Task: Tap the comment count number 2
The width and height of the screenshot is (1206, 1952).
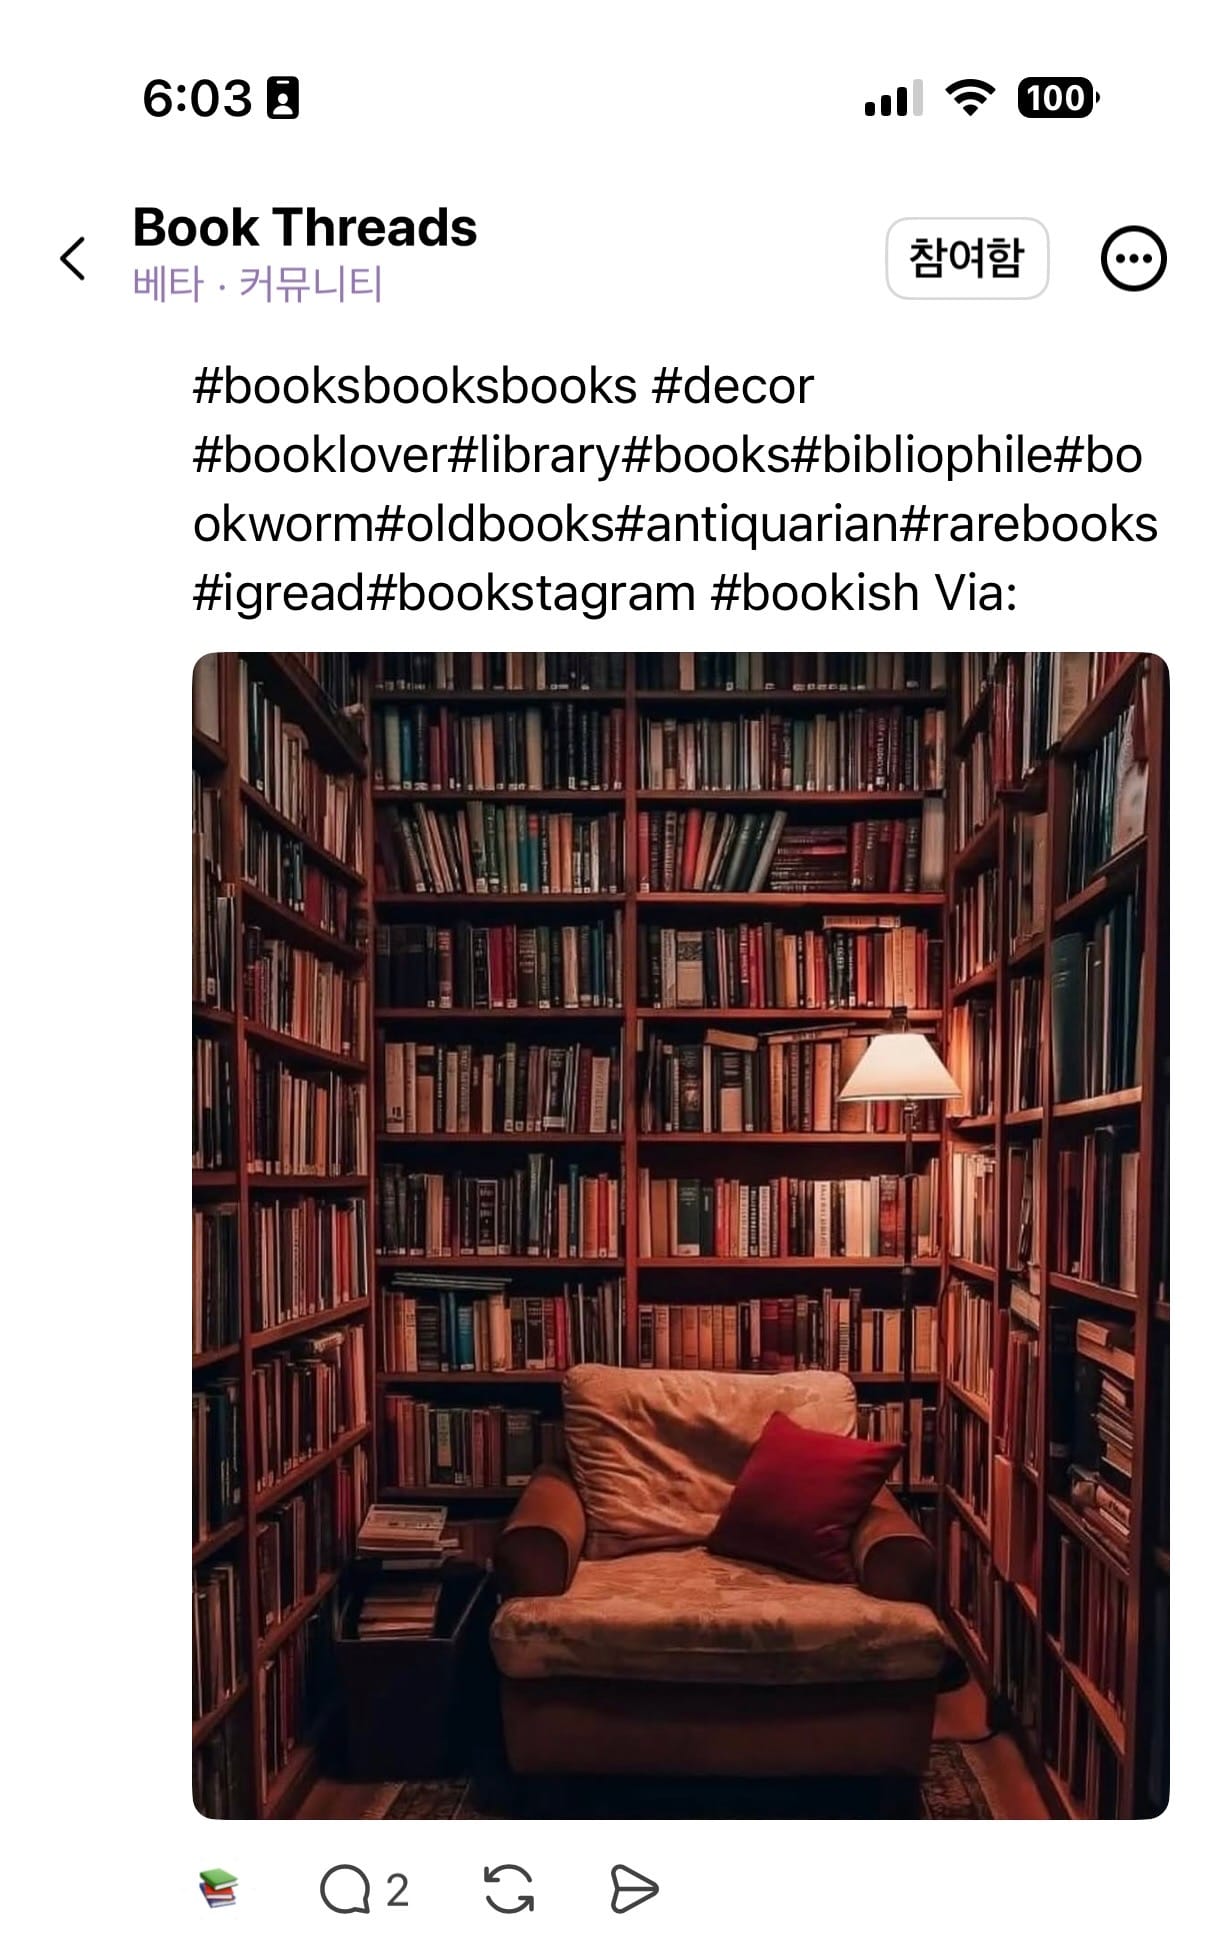Action: (397, 1891)
